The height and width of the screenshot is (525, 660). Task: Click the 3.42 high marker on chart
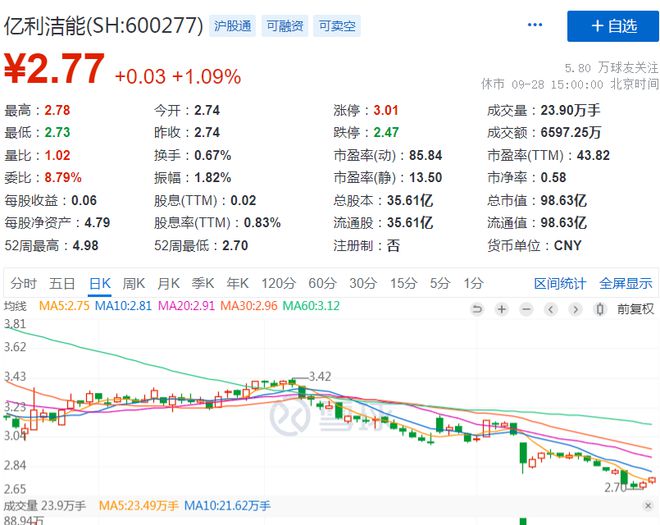[319, 376]
